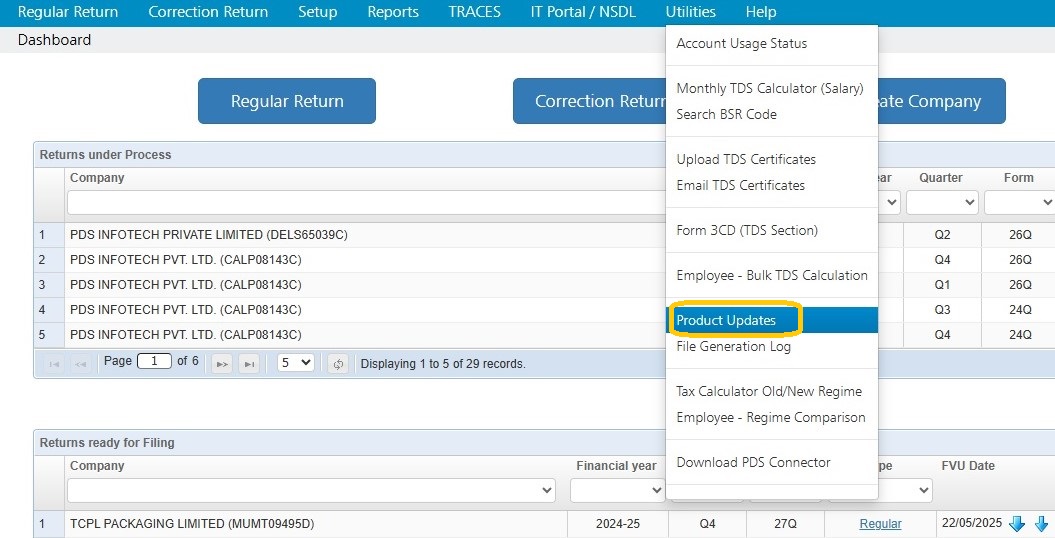
Task: Go to the first page of records
Action: (x=54, y=364)
